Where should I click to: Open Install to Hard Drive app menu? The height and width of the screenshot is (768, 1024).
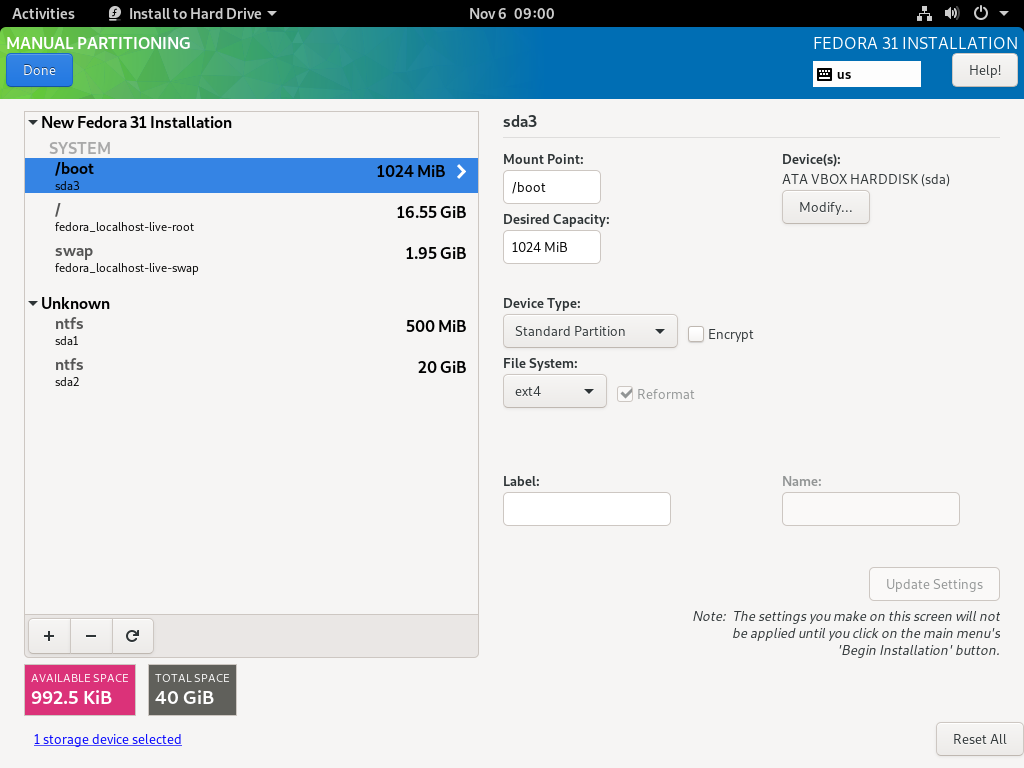(x=192, y=14)
